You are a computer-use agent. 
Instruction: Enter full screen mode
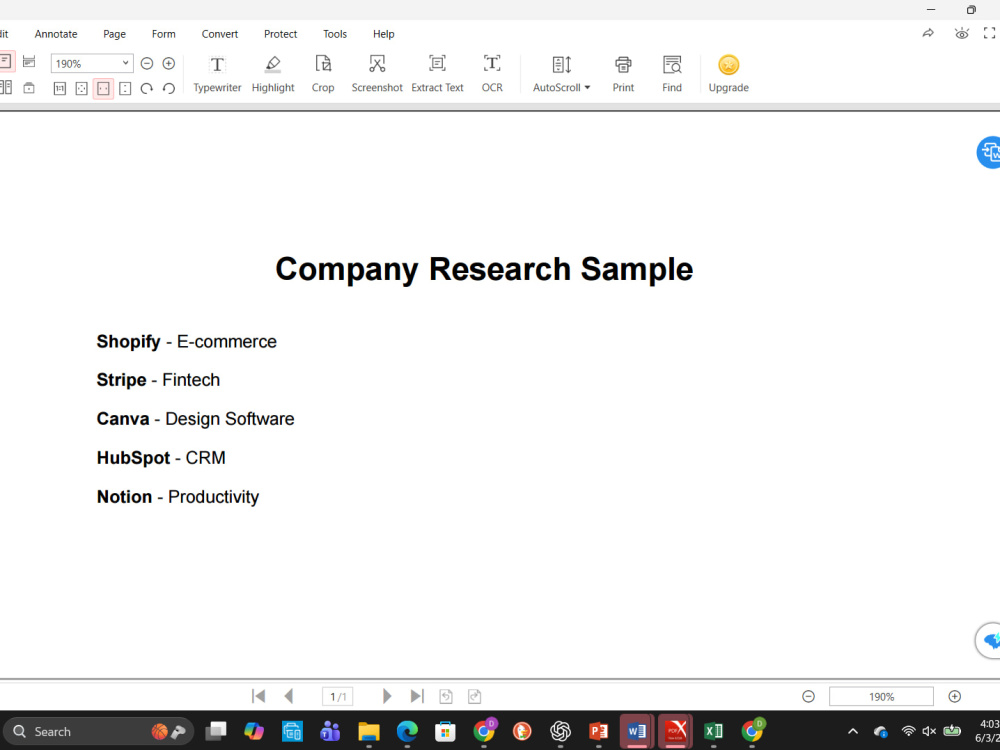pyautogui.click(x=989, y=33)
